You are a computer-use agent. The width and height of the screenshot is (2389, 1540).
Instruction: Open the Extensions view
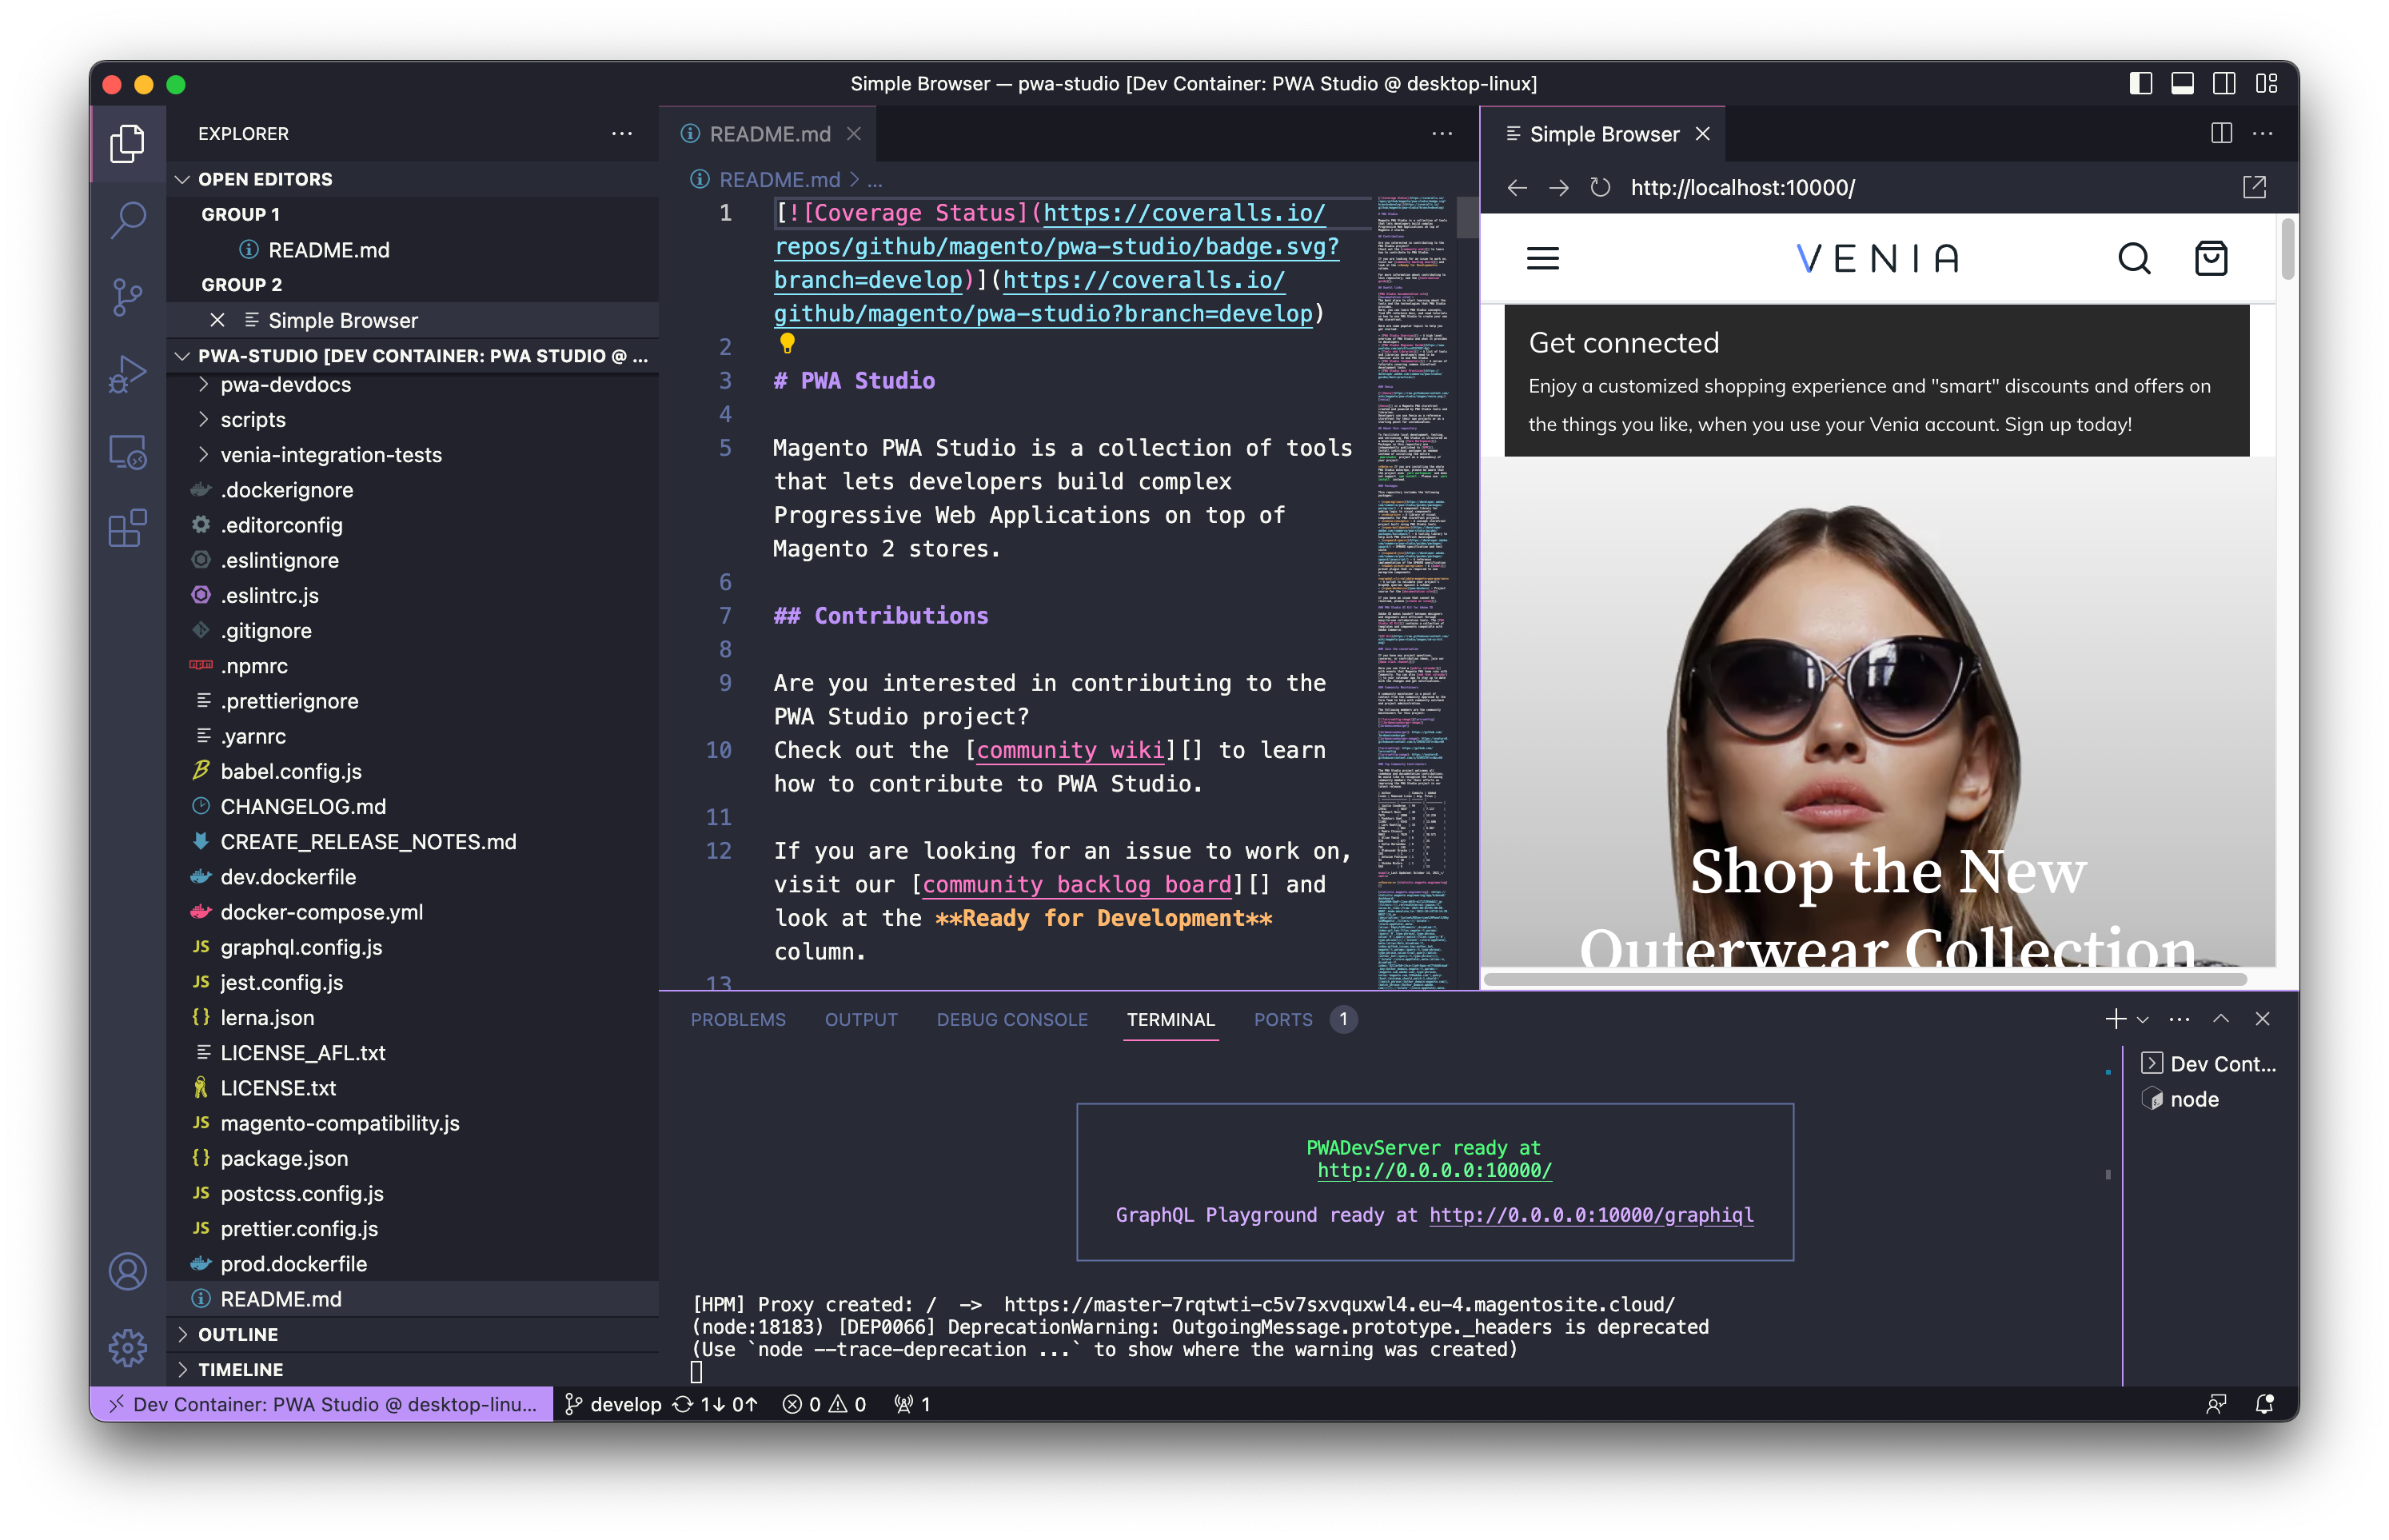128,528
